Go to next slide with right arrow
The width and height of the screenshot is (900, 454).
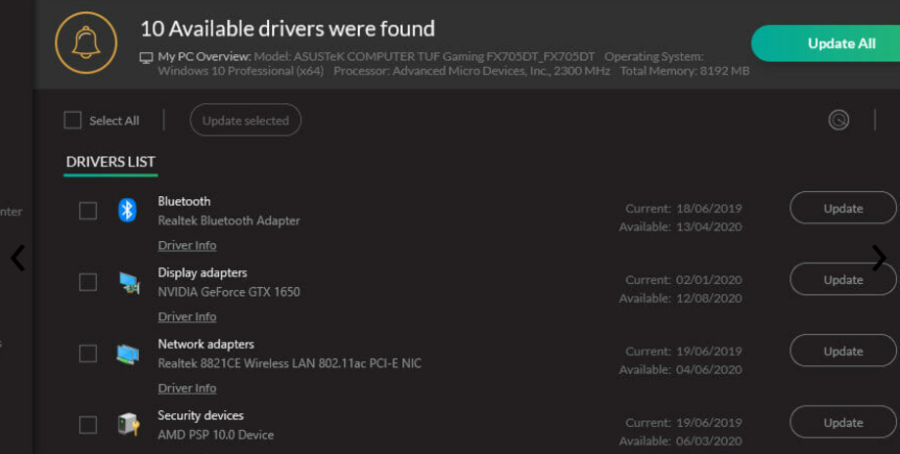pos(879,258)
